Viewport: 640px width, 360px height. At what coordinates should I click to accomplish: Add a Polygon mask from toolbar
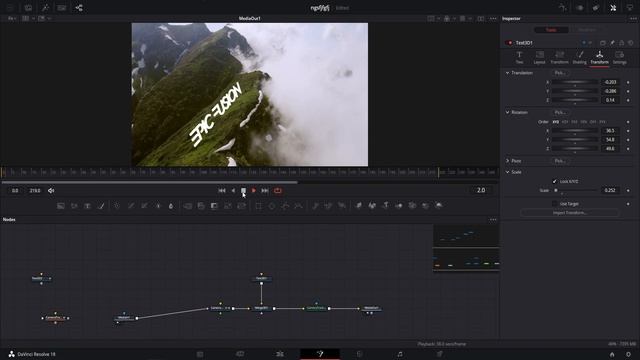tap(285, 206)
